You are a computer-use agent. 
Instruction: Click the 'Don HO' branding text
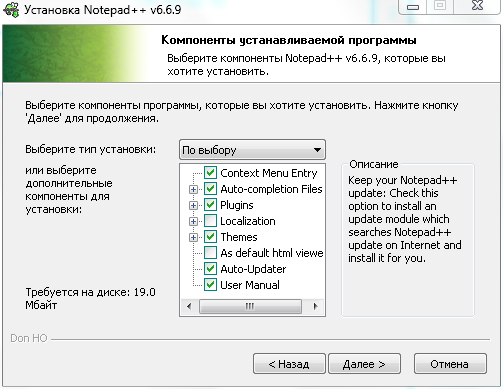pos(29,338)
